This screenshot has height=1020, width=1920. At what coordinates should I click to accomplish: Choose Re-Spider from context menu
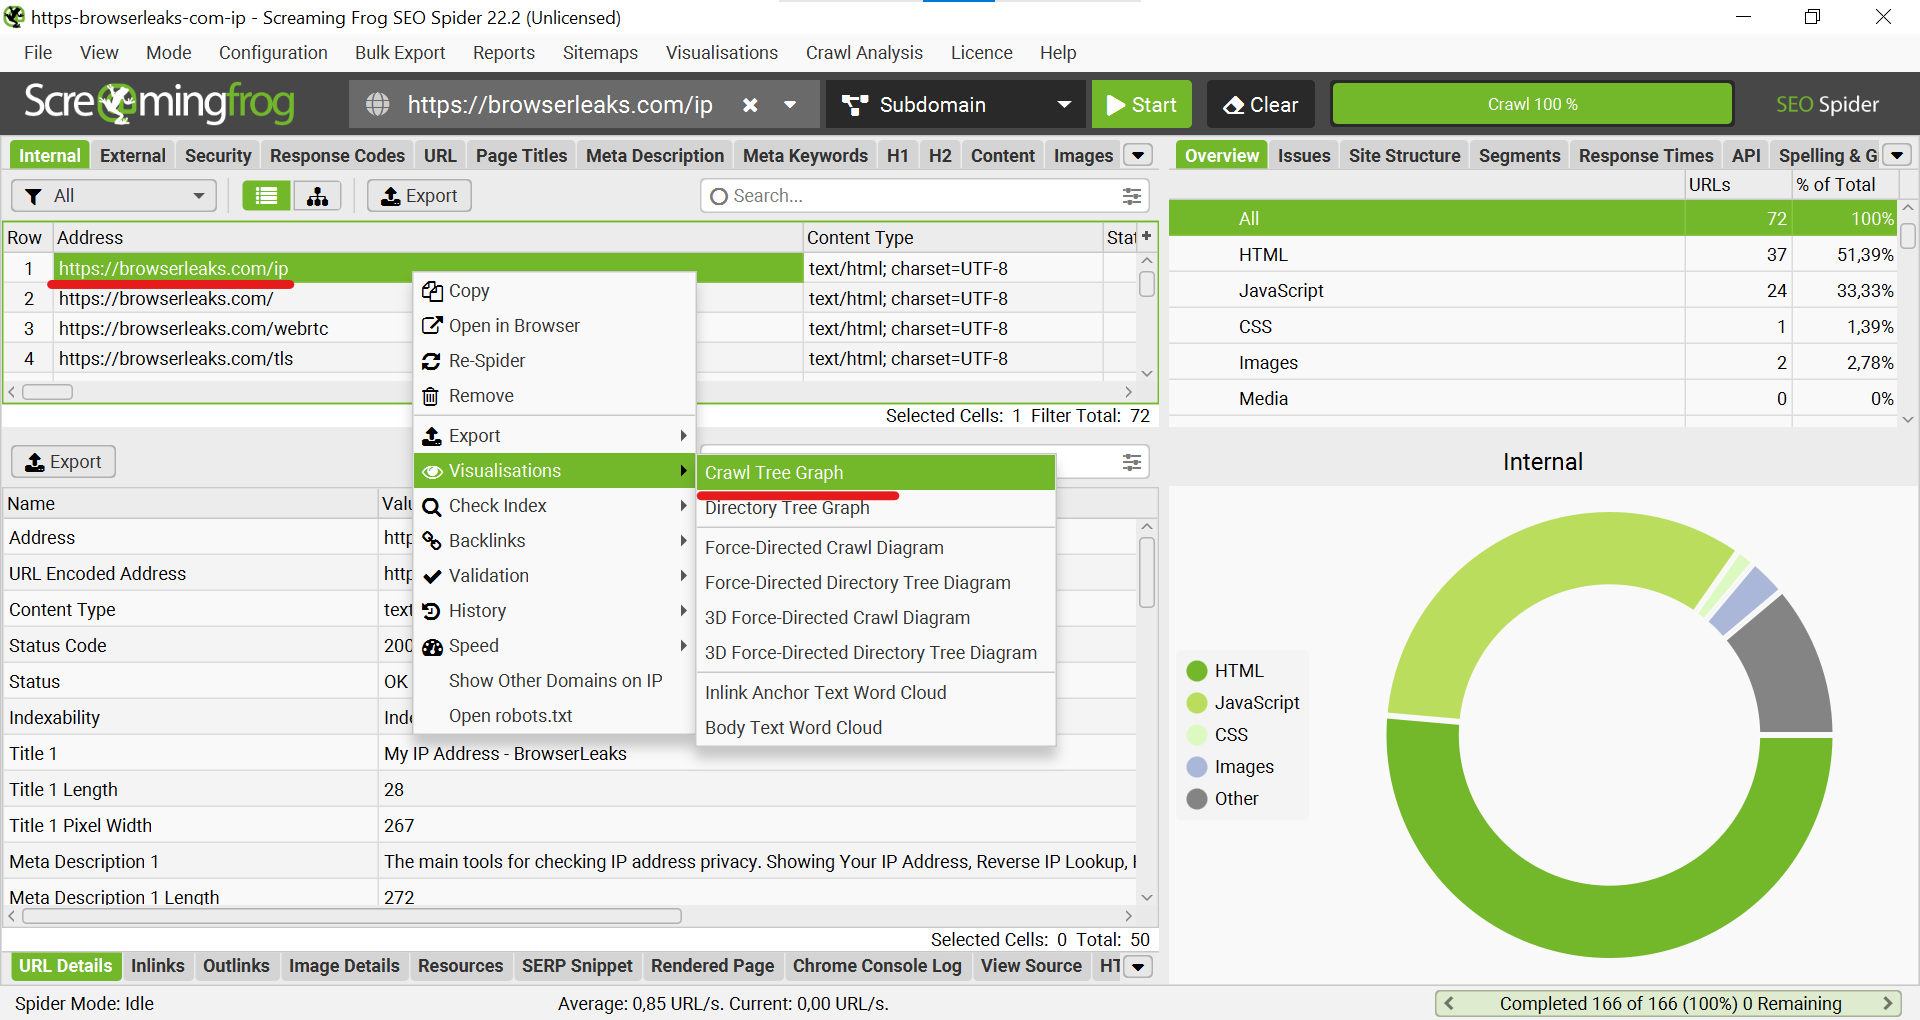click(x=486, y=361)
